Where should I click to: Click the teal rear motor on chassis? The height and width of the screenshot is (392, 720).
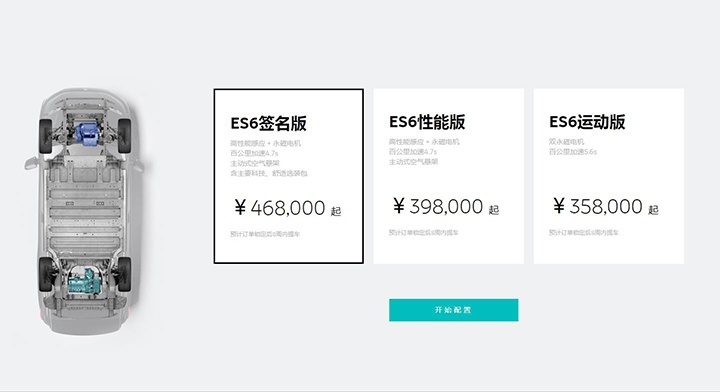(85, 280)
